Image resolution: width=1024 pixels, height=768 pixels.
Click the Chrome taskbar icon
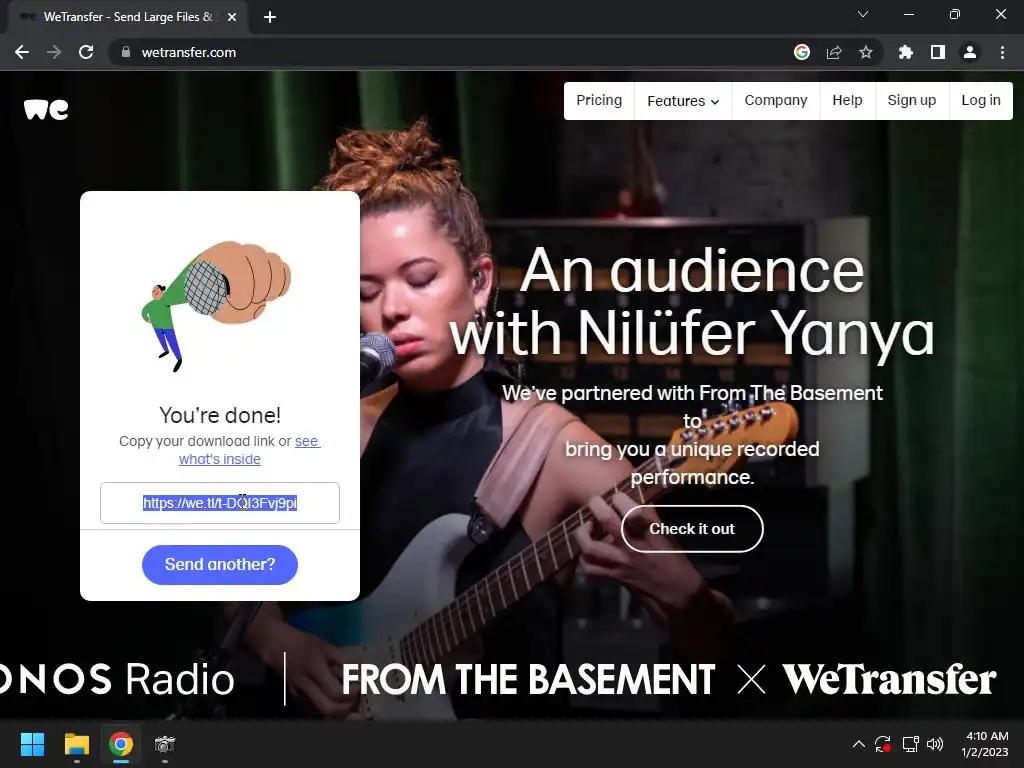121,744
